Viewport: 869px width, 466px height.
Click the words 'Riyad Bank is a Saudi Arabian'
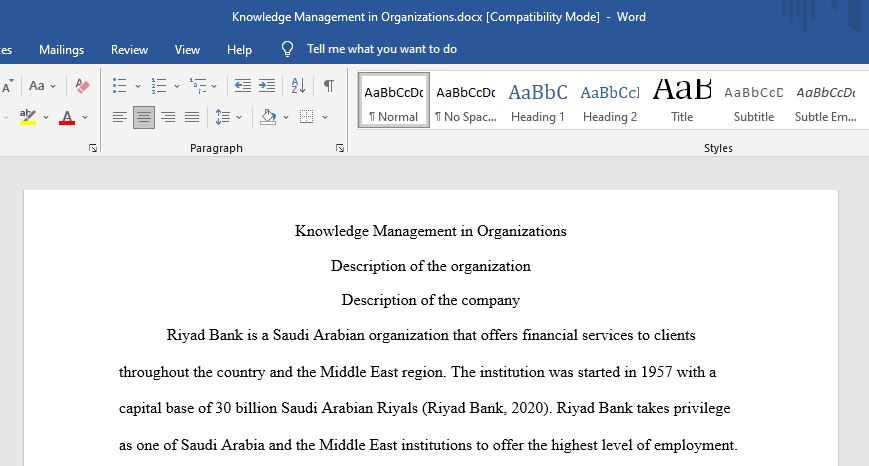click(x=266, y=335)
